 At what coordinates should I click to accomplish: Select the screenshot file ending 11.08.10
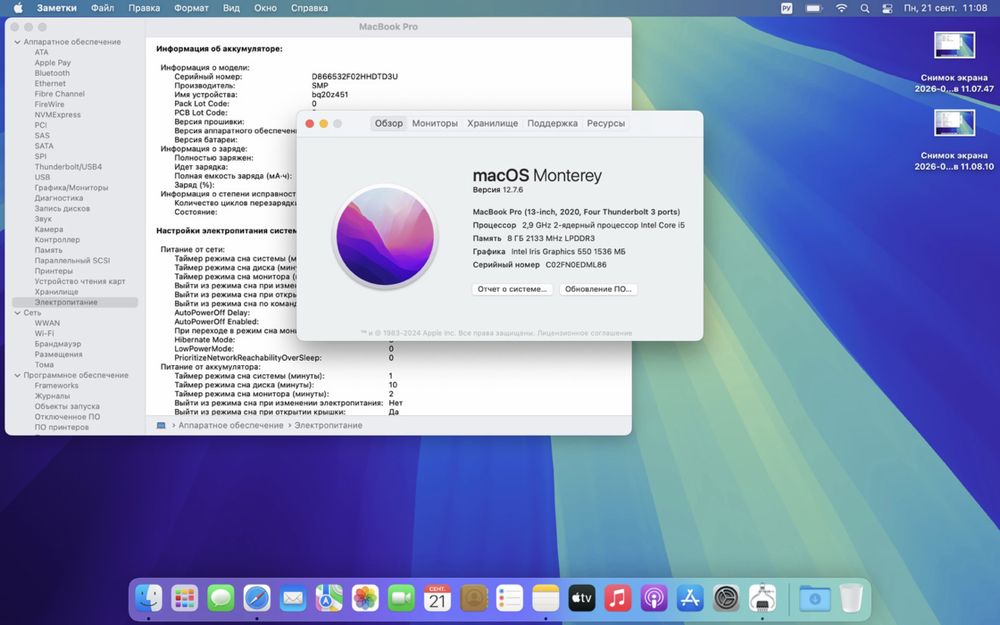click(x=954, y=140)
